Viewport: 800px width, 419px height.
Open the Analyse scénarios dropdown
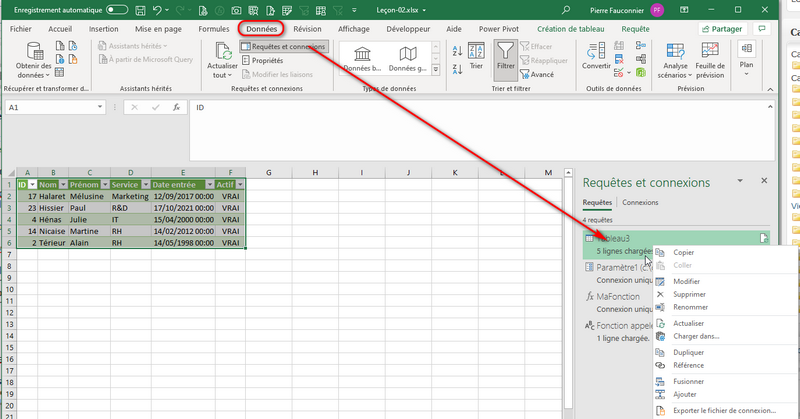click(x=674, y=61)
